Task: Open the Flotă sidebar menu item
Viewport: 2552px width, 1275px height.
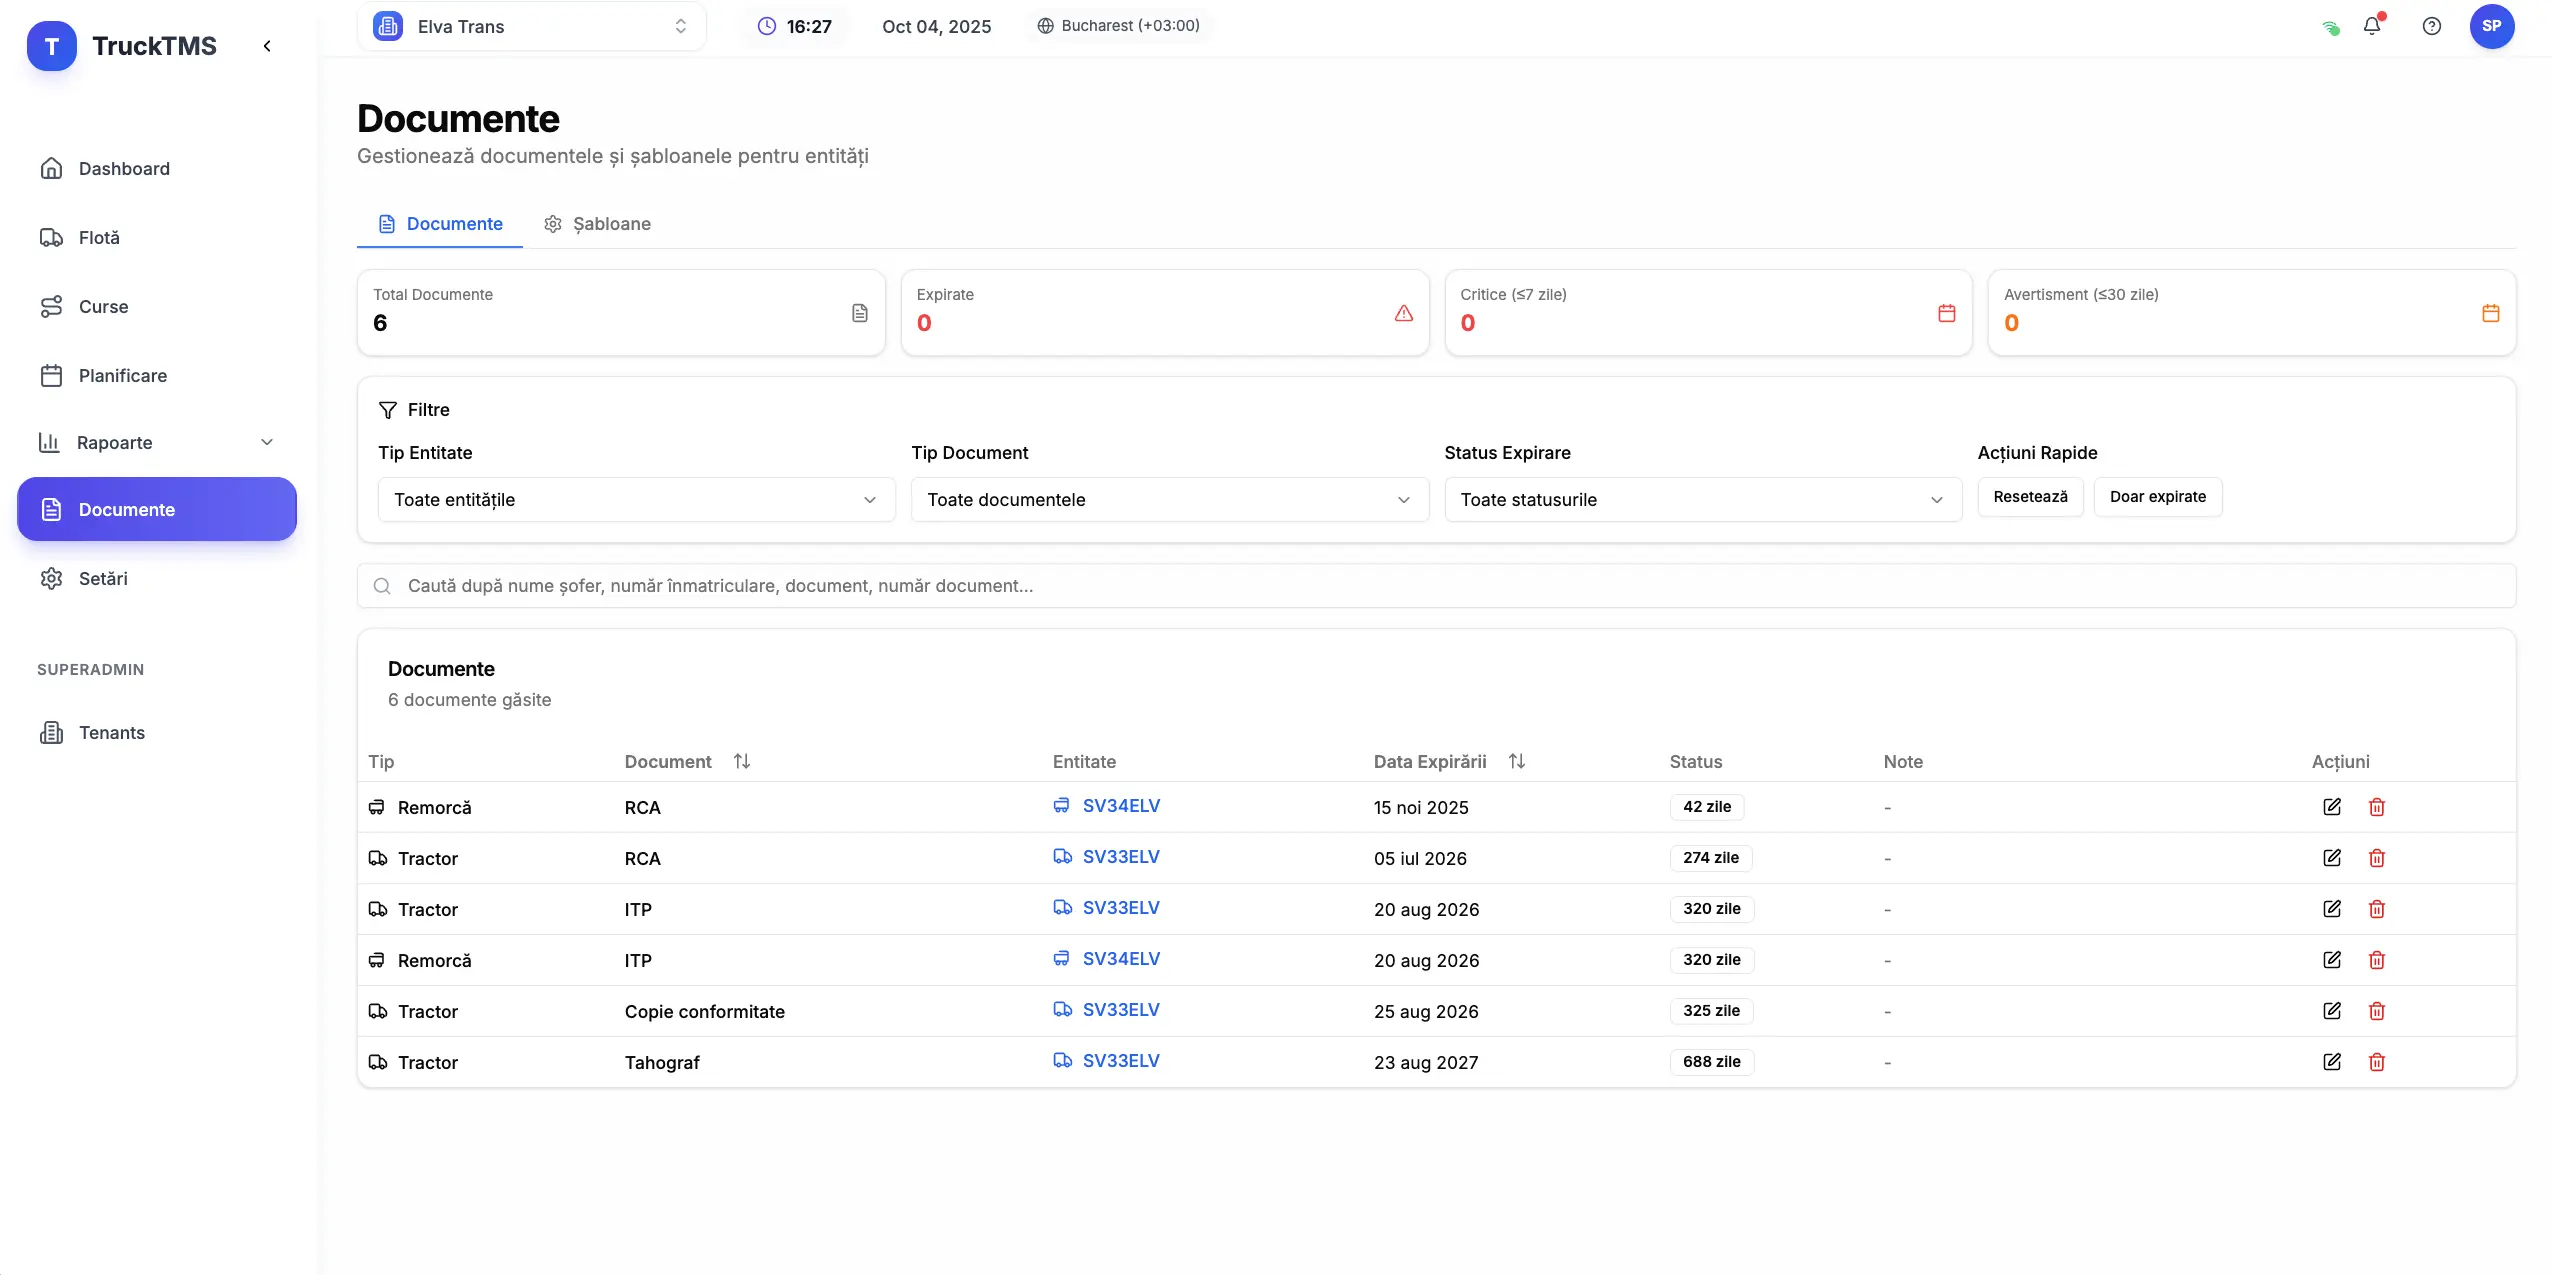Action: coord(99,238)
